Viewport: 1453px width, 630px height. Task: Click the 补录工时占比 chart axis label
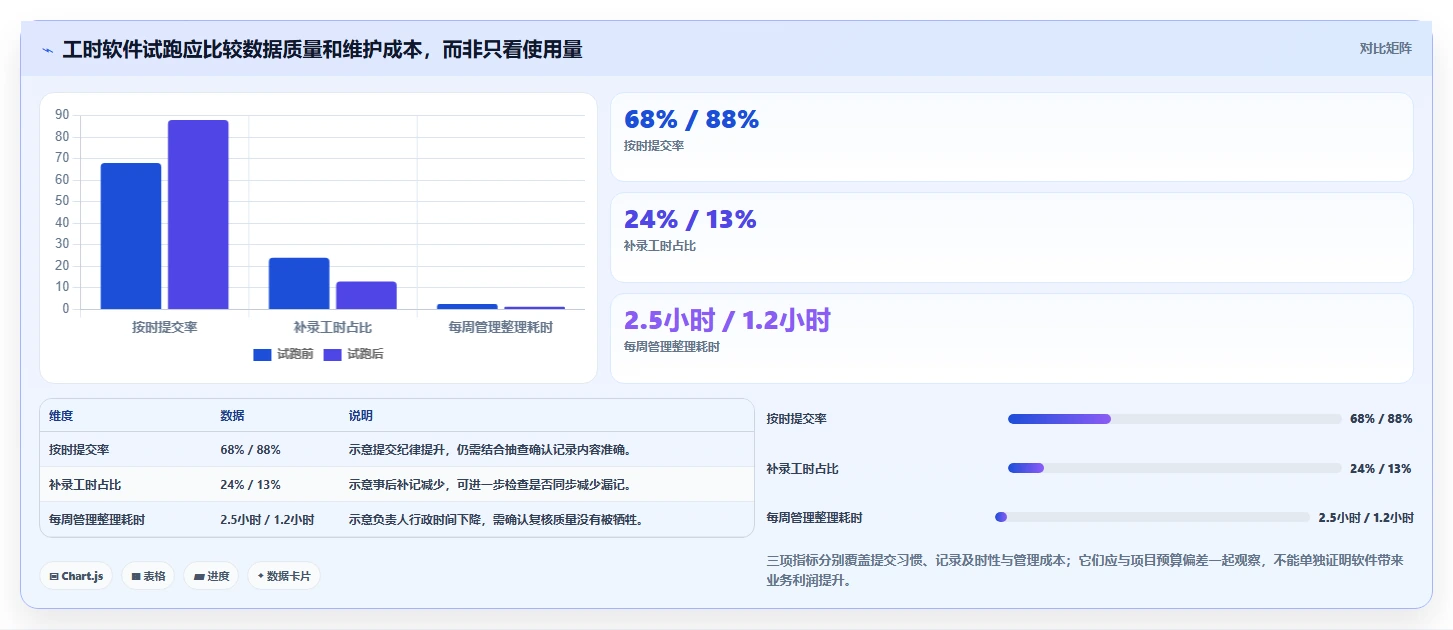click(x=333, y=327)
